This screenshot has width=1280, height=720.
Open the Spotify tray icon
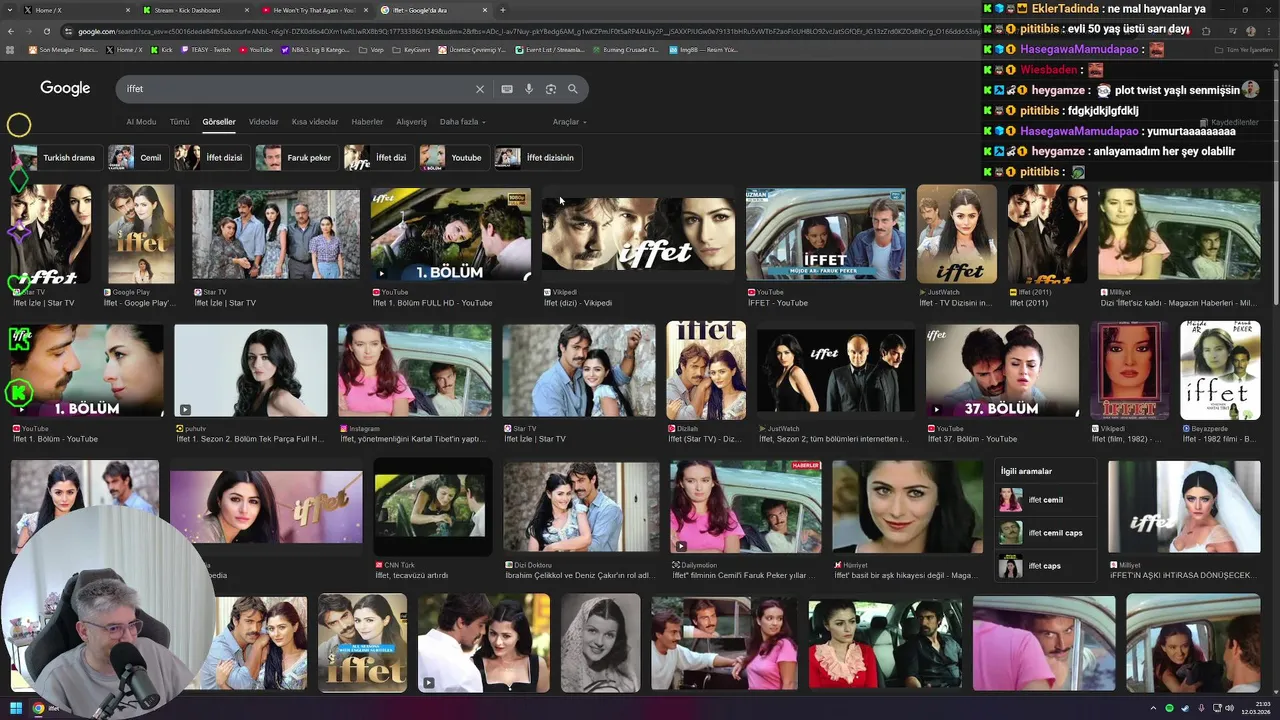click(x=1170, y=708)
